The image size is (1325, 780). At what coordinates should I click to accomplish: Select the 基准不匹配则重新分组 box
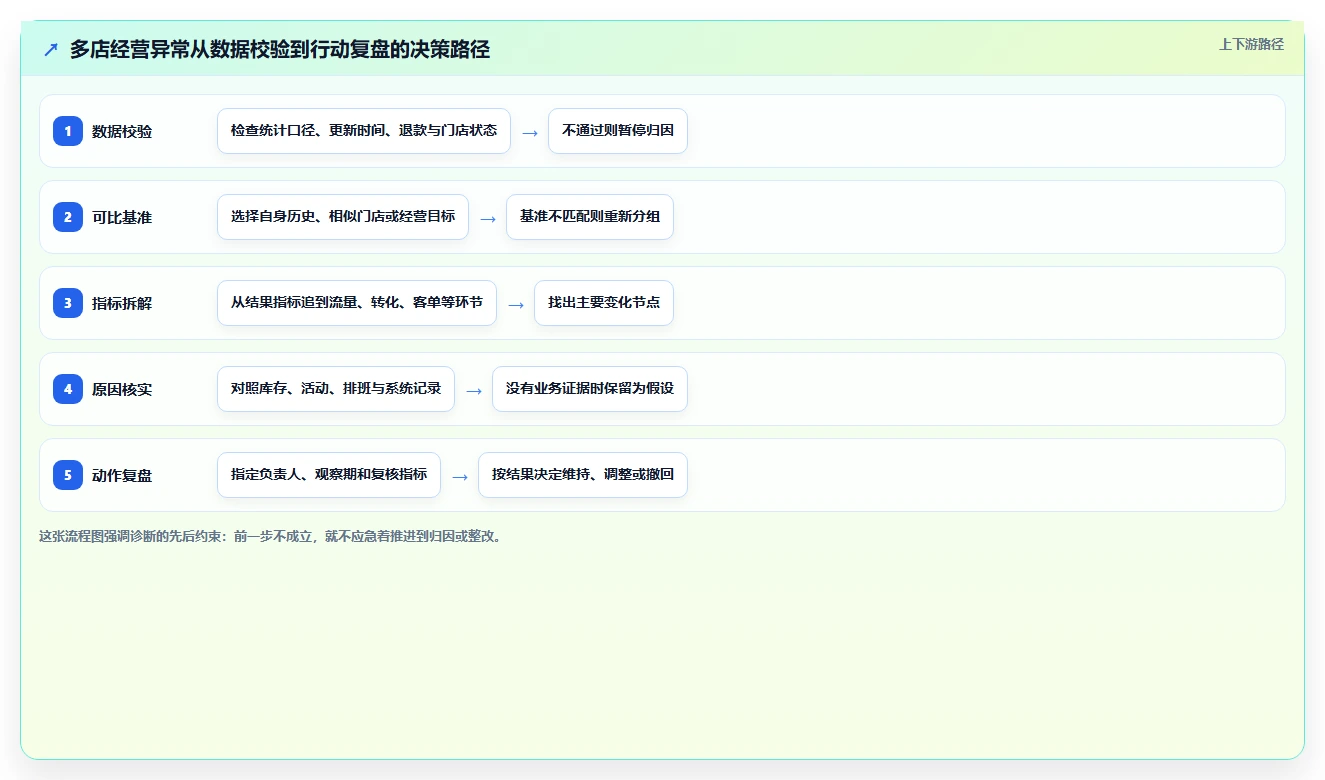pyautogui.click(x=590, y=217)
